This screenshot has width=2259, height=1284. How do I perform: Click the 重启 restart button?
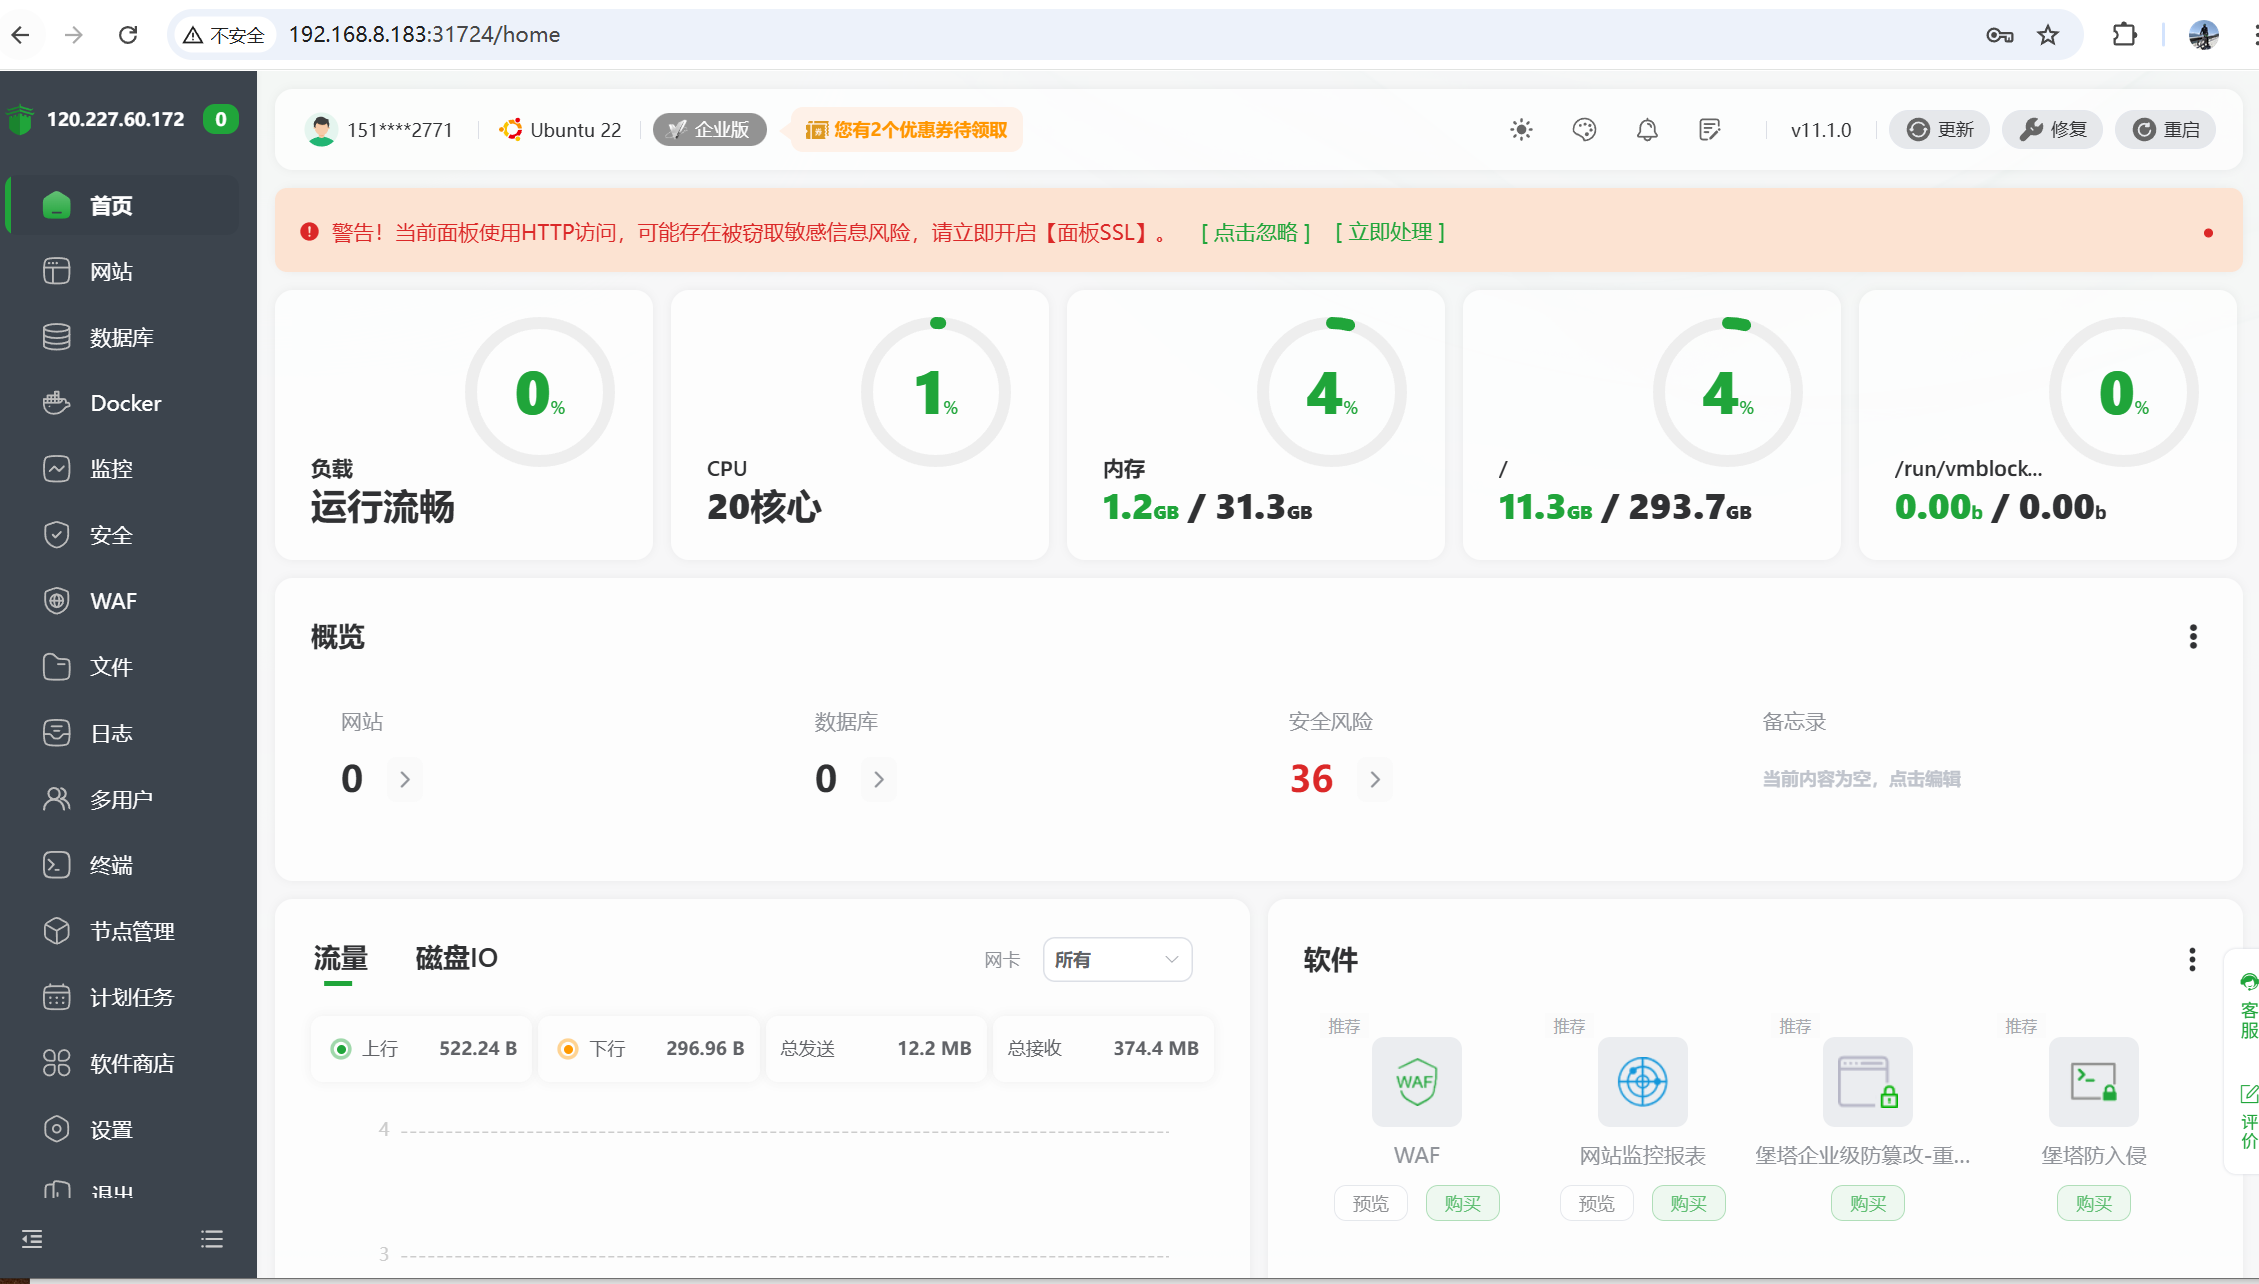[x=2166, y=130]
